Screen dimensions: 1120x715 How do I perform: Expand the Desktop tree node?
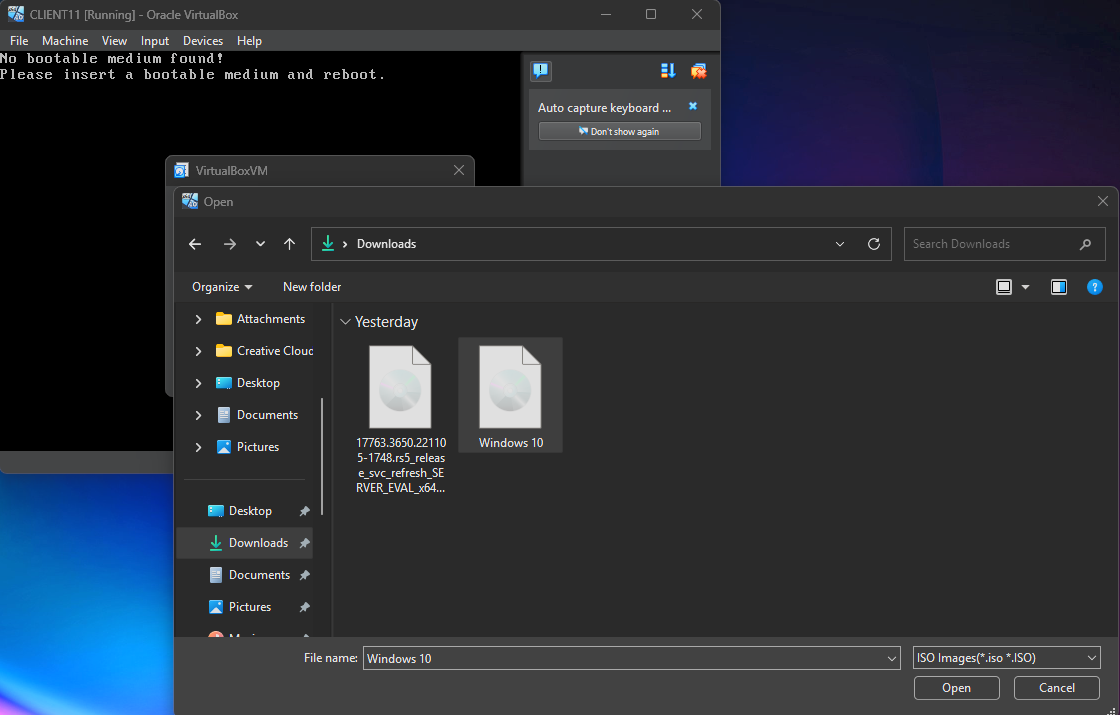(x=198, y=384)
